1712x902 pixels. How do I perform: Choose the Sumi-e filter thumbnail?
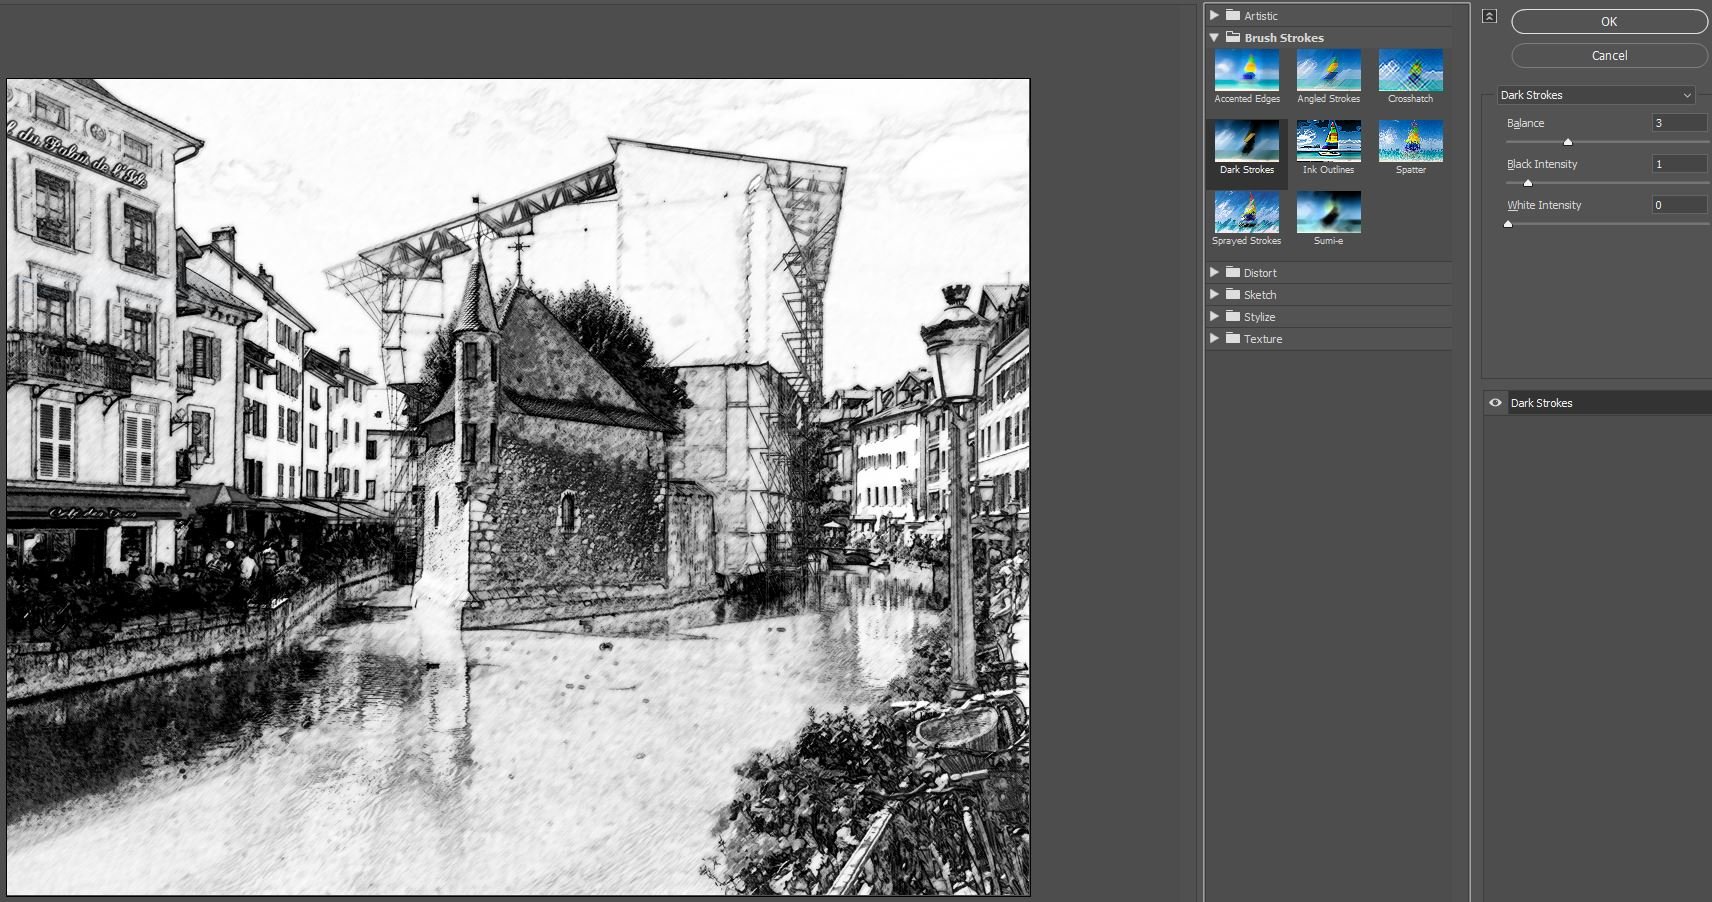point(1329,212)
